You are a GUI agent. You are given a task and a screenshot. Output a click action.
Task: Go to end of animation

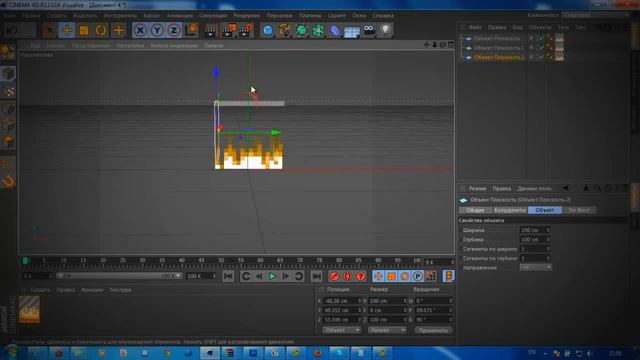(x=316, y=276)
